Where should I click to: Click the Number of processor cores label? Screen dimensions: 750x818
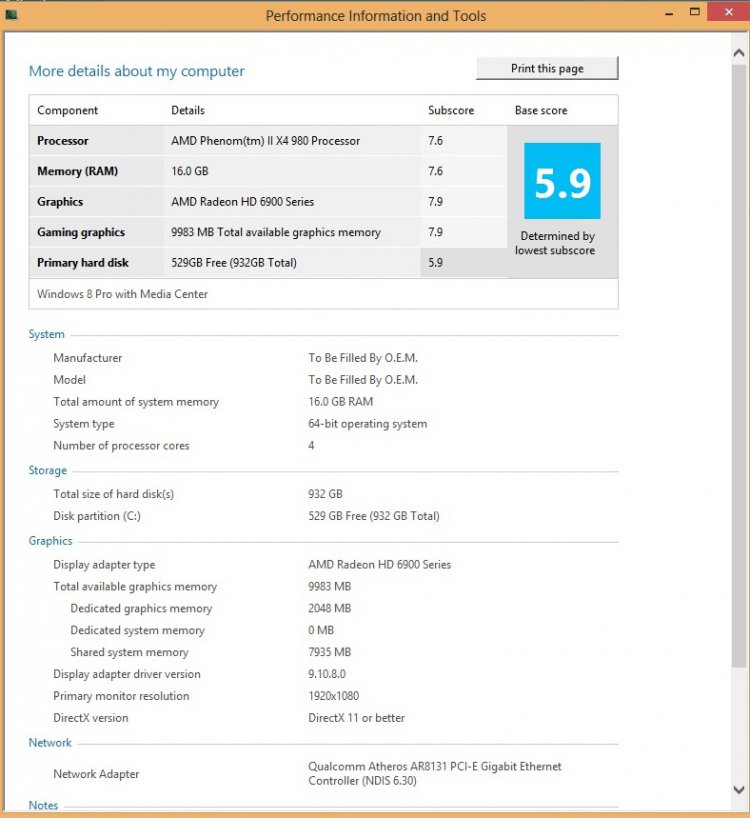(x=121, y=446)
